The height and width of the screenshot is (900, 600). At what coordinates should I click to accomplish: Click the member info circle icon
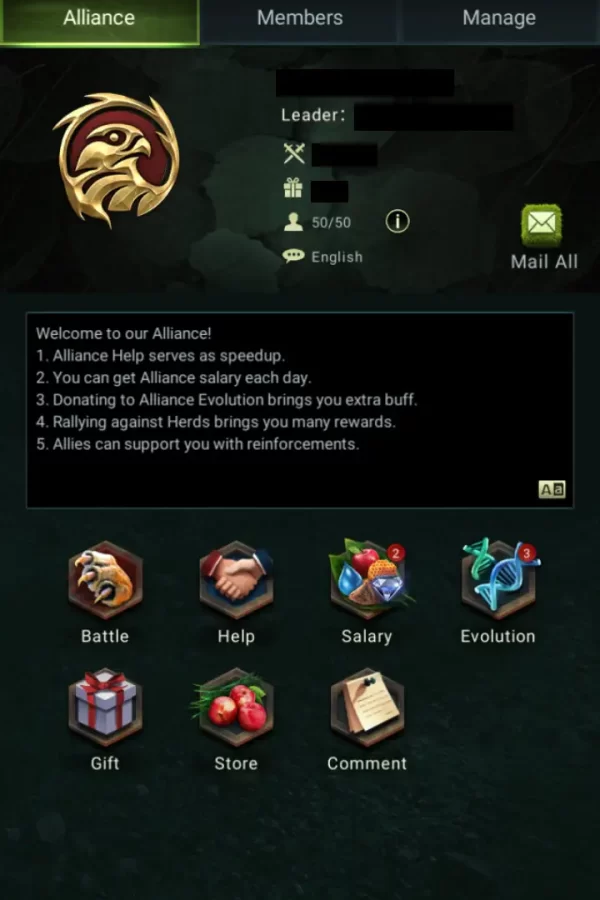(398, 221)
